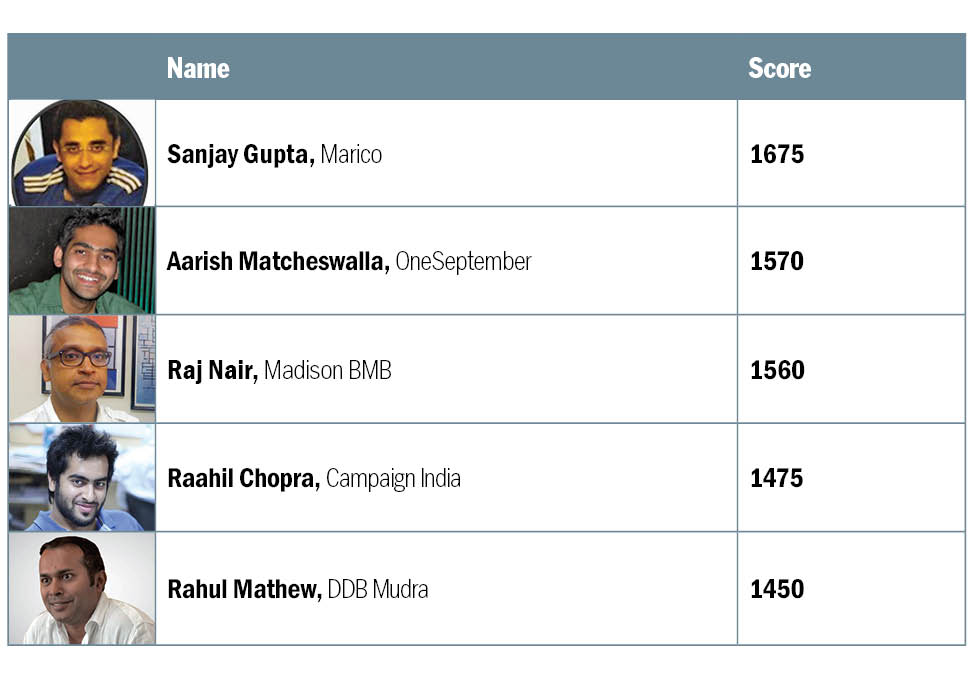Screen dimensions: 975x692
Task: Click Raj Nair's profile photo
Action: tap(82, 369)
